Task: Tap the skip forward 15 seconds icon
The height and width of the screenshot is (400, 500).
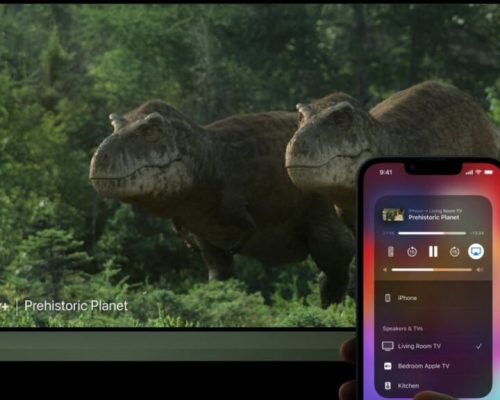Action: pyautogui.click(x=455, y=252)
